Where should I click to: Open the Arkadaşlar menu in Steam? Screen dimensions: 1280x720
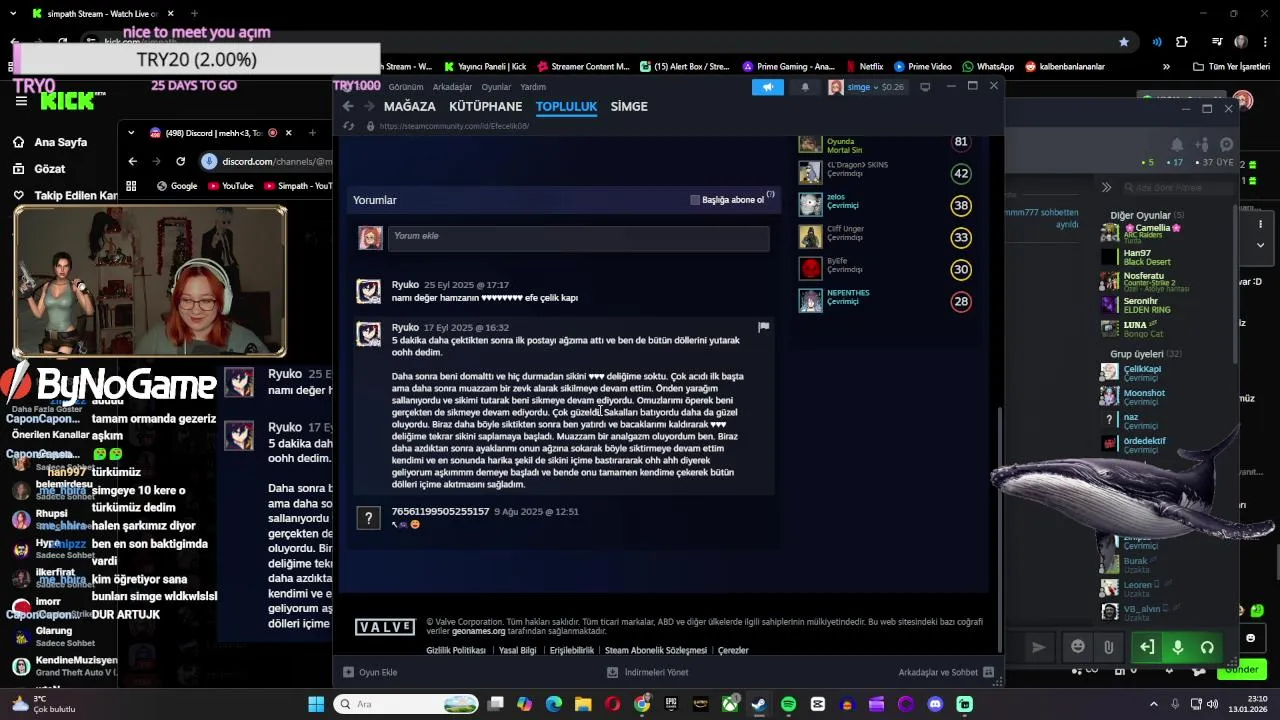tap(452, 87)
